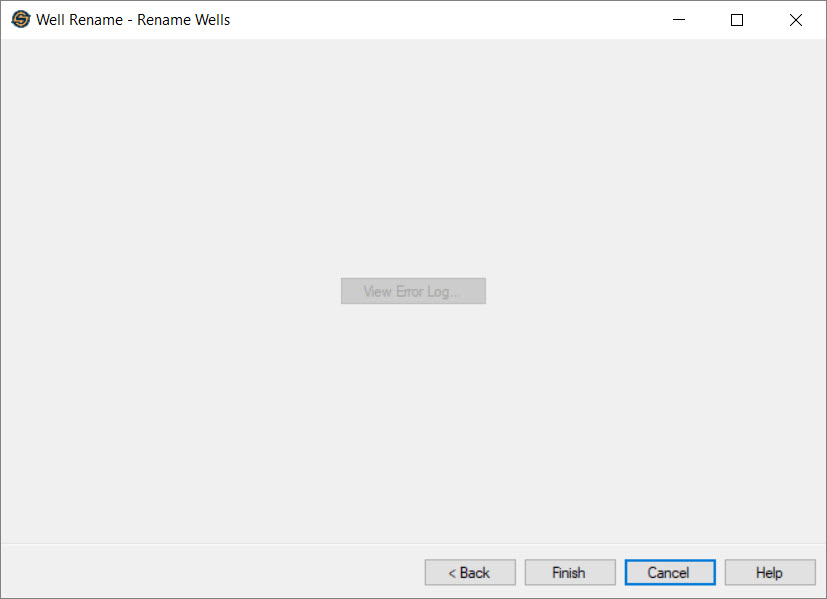Click the dash minimize icon

pos(679,20)
